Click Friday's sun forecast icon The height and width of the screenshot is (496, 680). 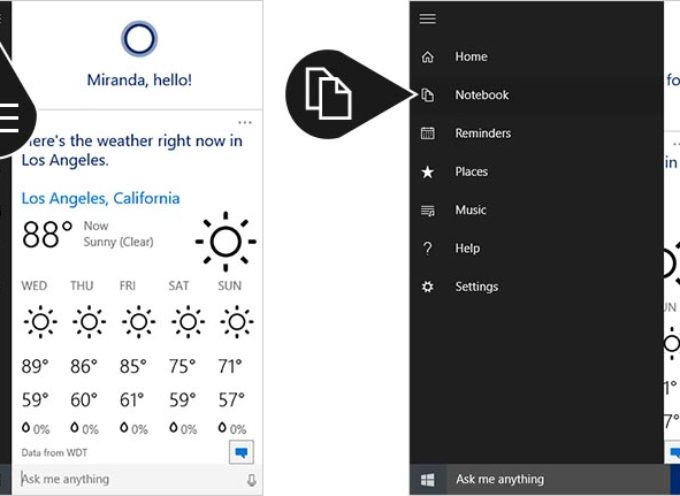coord(139,322)
